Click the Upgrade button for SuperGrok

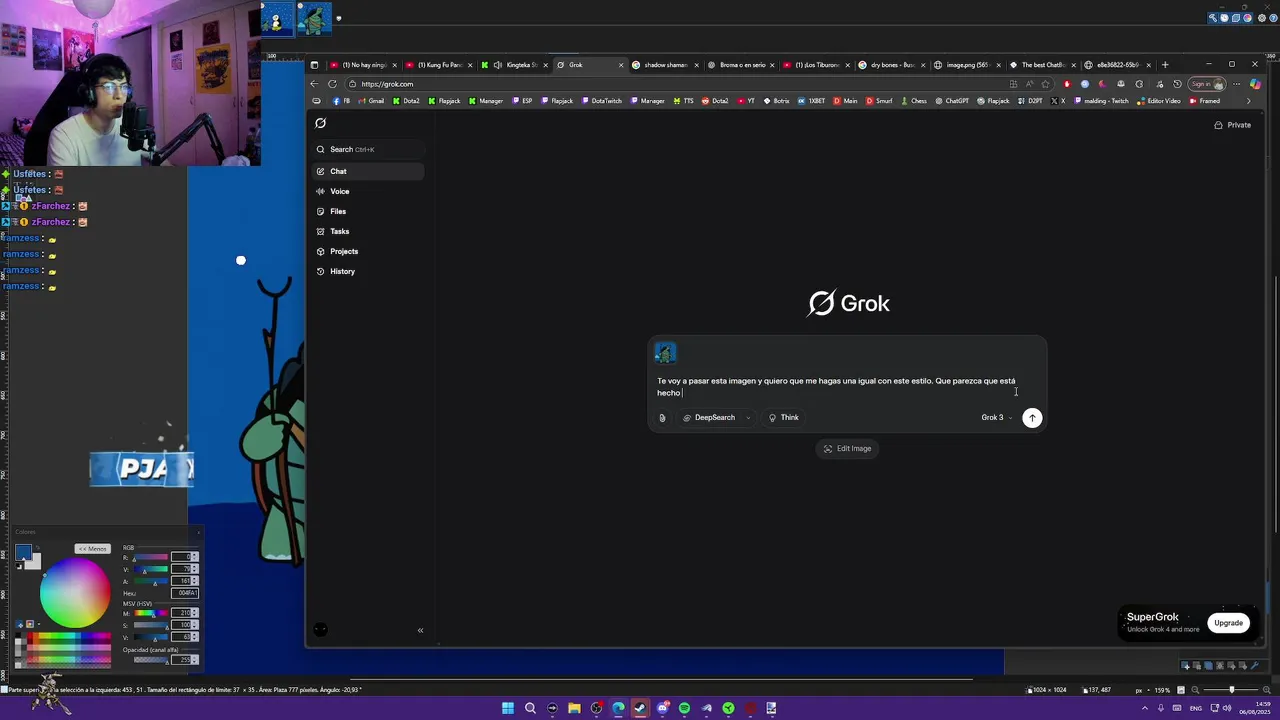[x=1228, y=623]
